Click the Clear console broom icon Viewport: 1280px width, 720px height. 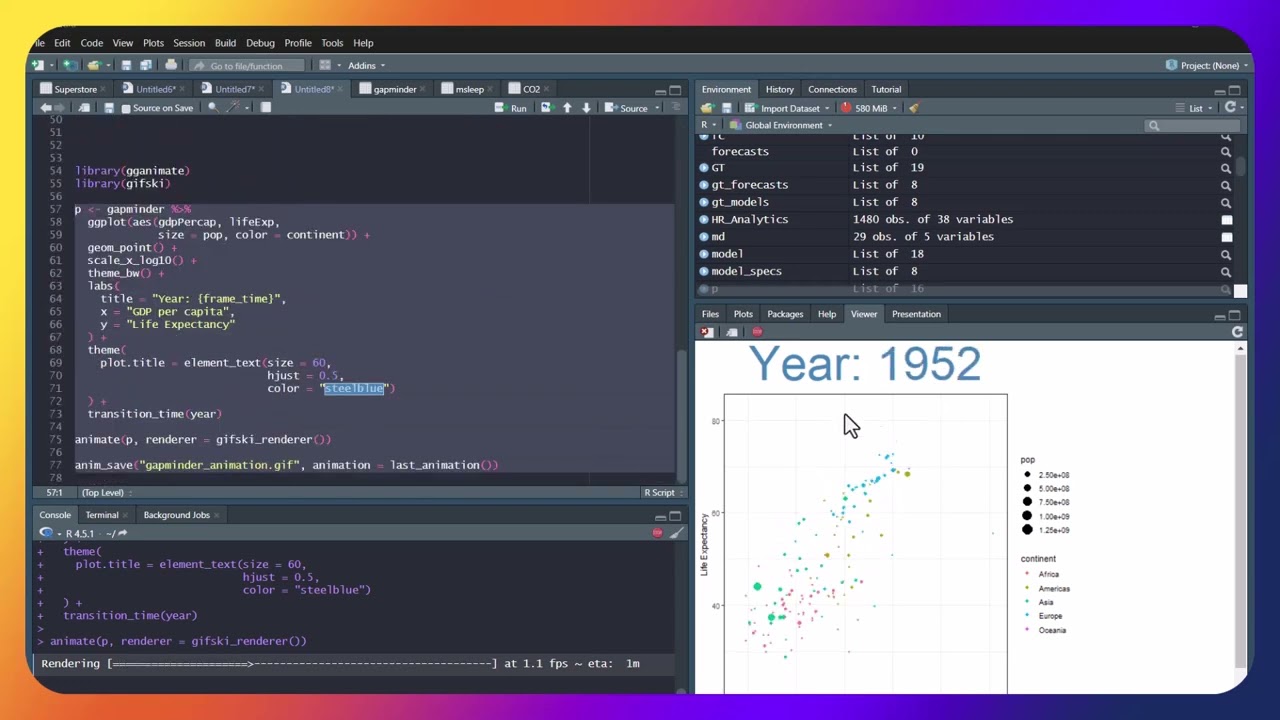tap(677, 533)
